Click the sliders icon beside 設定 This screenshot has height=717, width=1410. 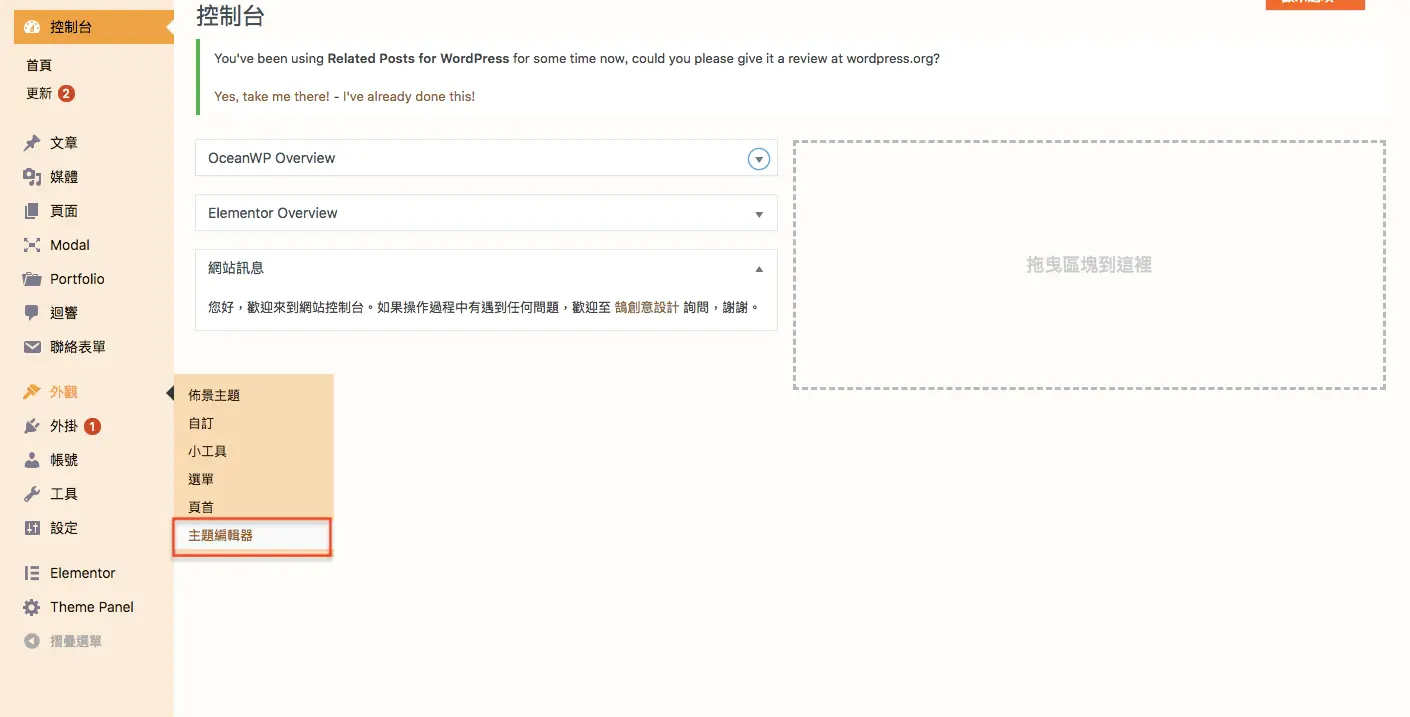[32, 528]
